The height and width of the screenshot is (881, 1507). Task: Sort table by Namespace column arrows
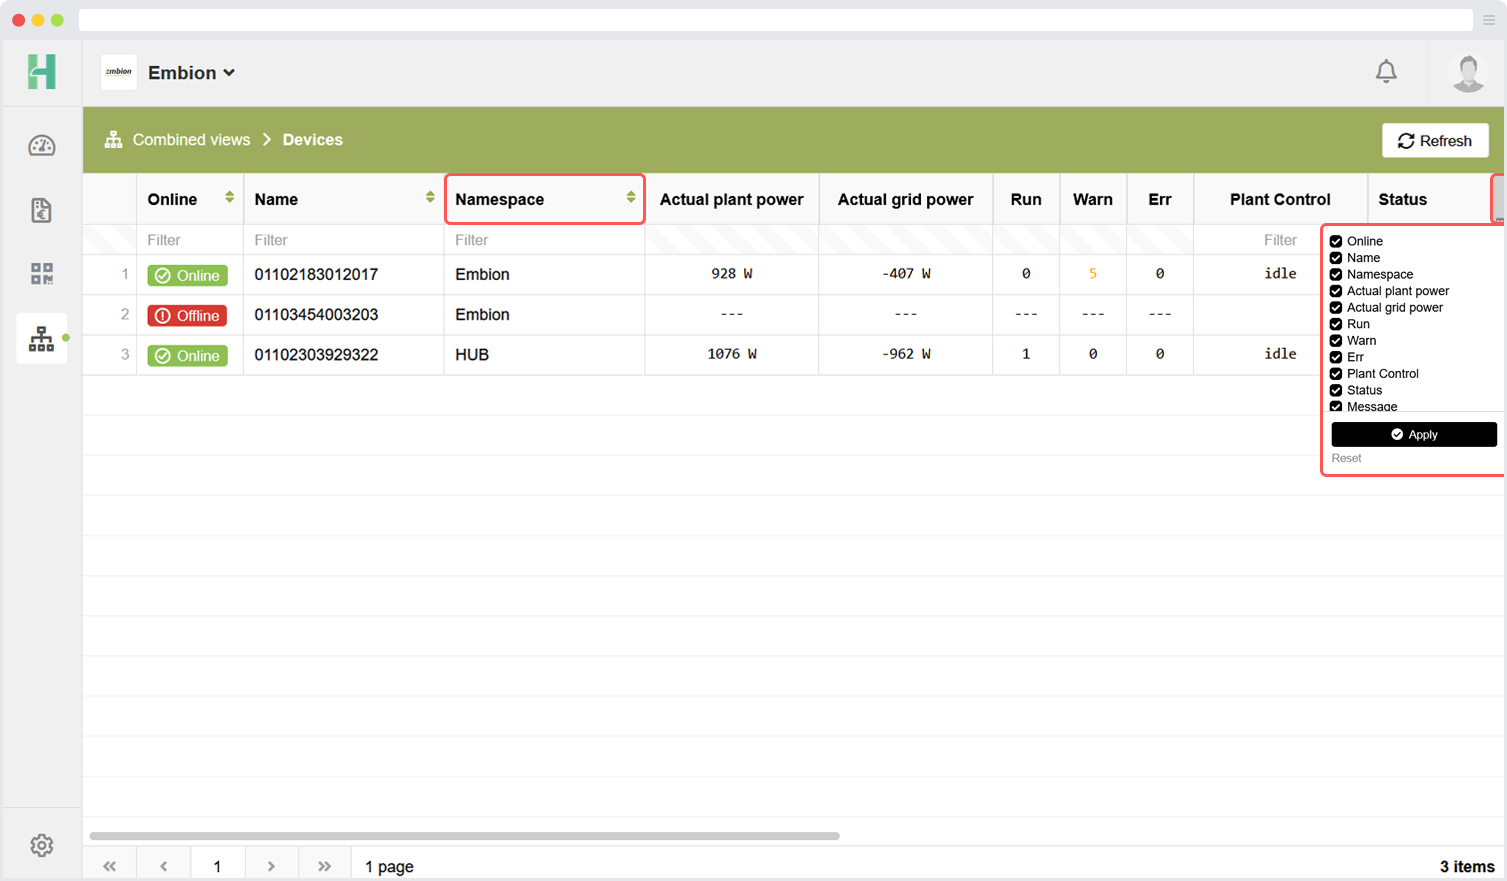pyautogui.click(x=631, y=198)
